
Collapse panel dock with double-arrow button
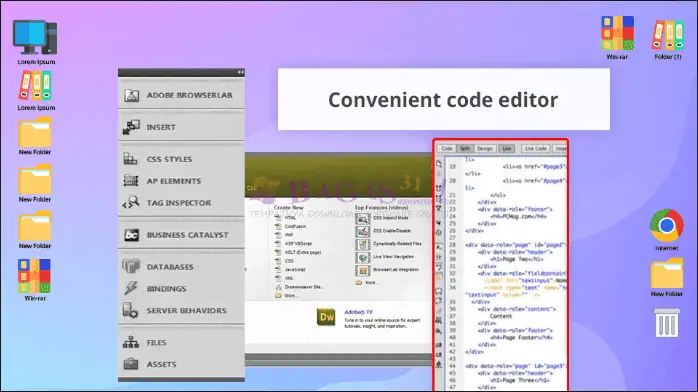240,72
